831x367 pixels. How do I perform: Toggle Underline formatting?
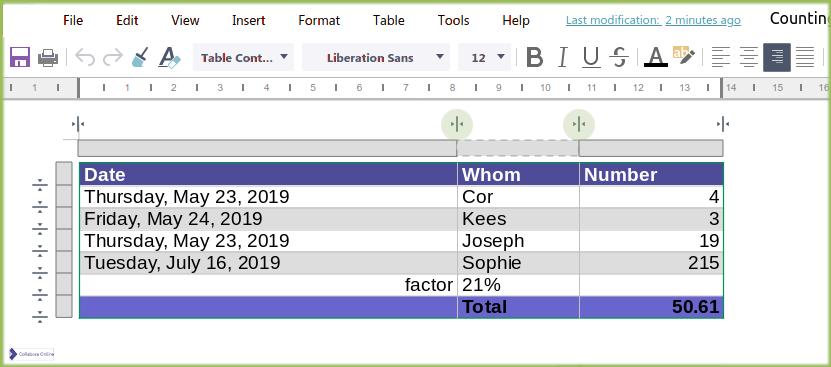click(x=591, y=57)
